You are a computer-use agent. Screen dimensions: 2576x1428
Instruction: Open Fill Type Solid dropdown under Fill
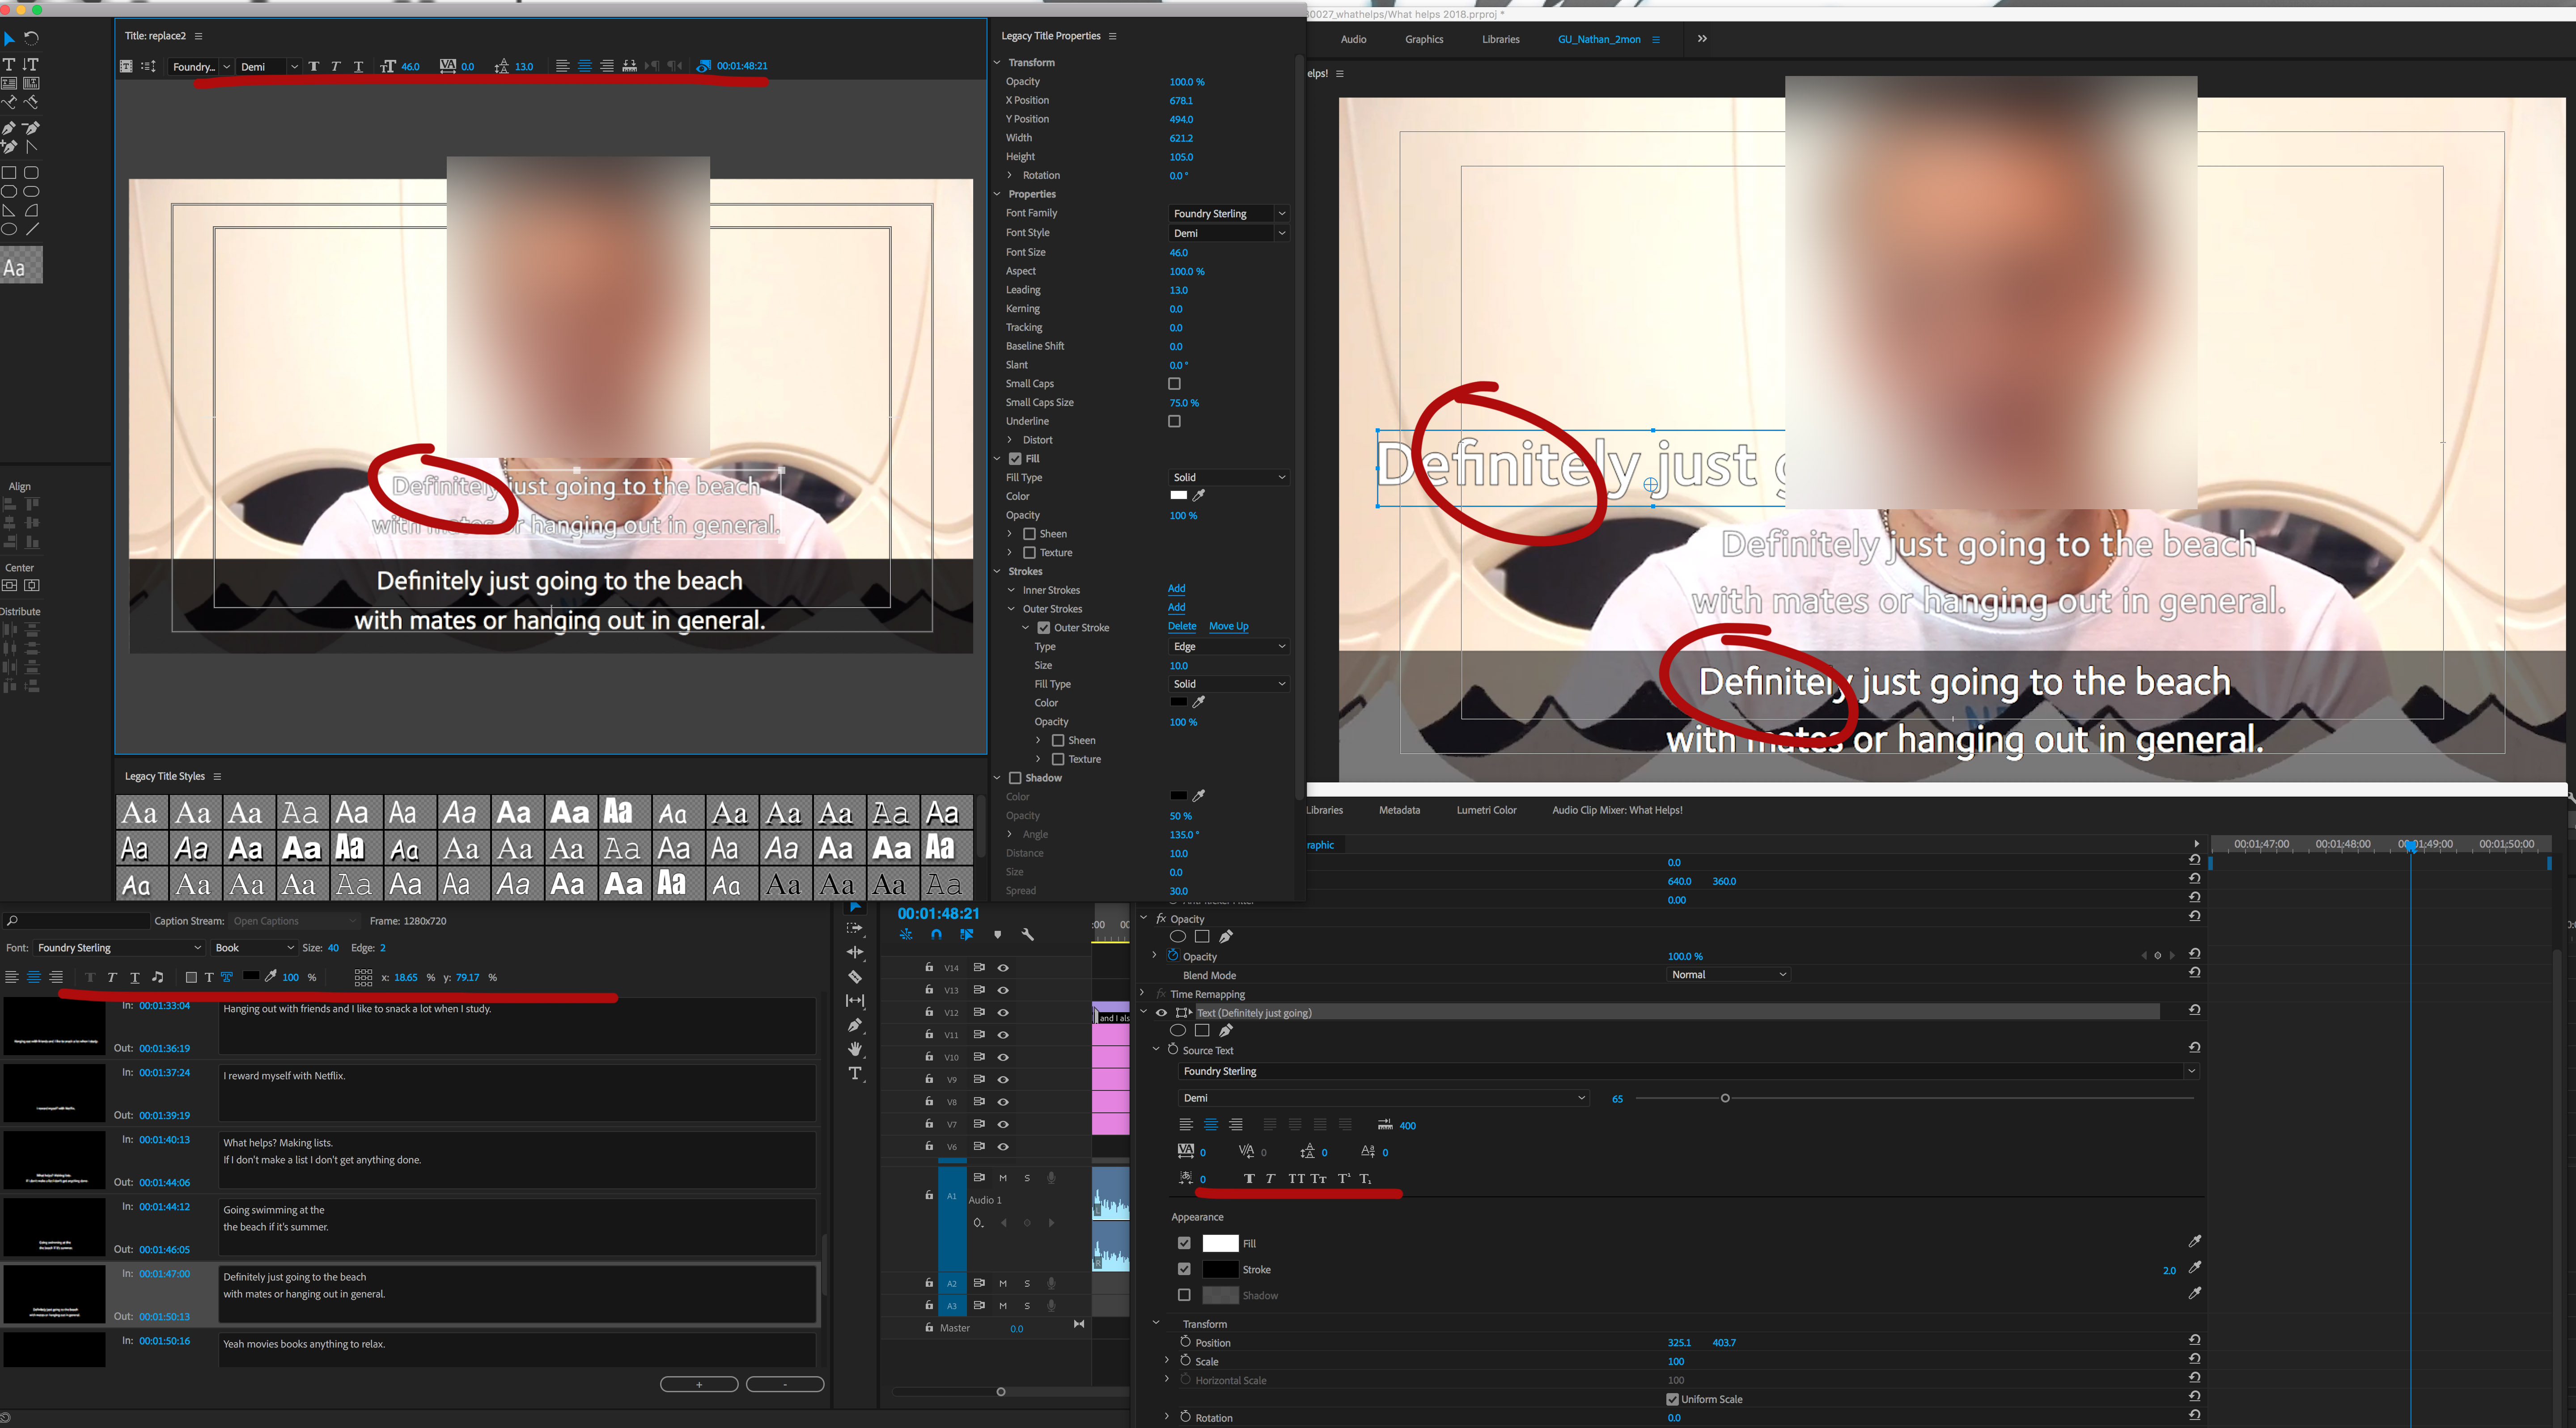tap(1228, 478)
